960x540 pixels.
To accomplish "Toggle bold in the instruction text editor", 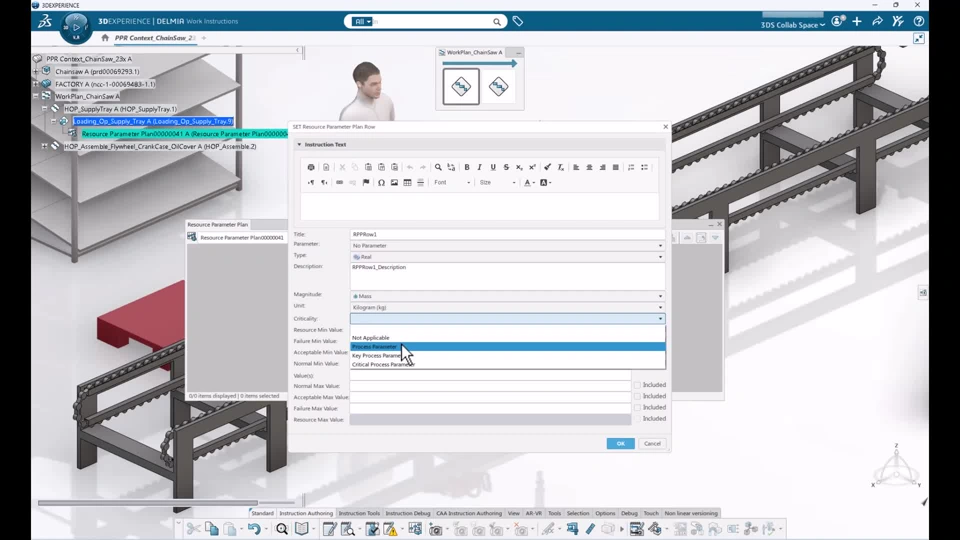I will (467, 167).
